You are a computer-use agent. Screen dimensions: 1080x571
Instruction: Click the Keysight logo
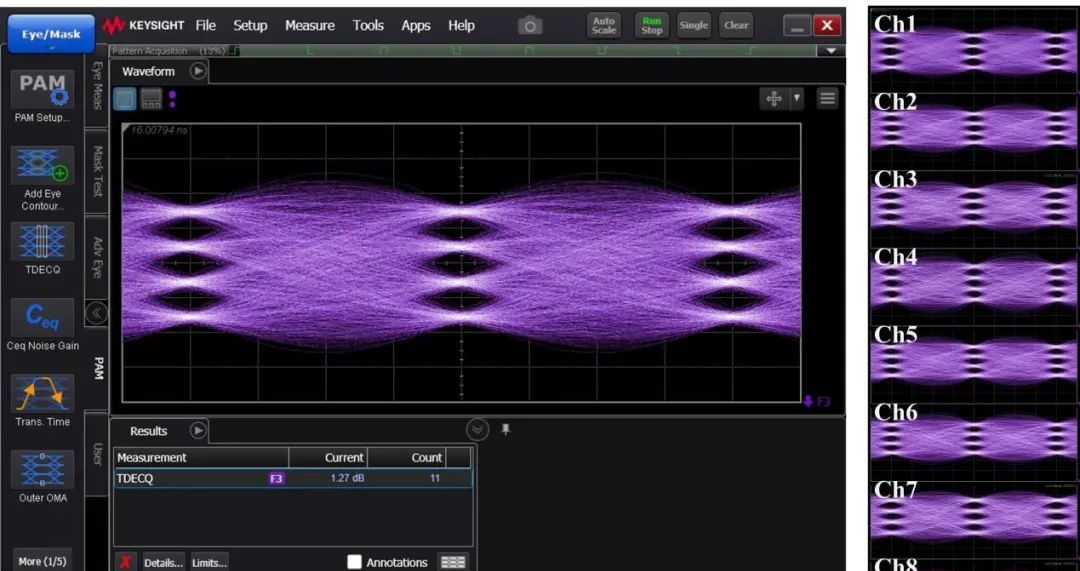point(143,25)
